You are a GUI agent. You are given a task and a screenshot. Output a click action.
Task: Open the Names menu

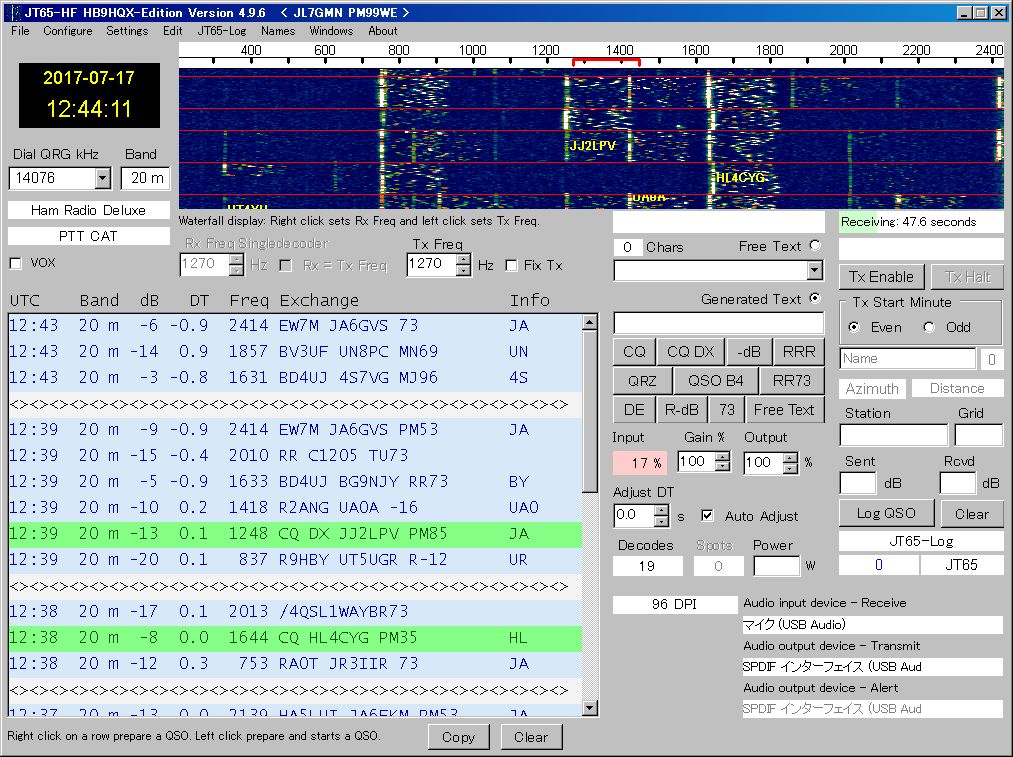278,30
